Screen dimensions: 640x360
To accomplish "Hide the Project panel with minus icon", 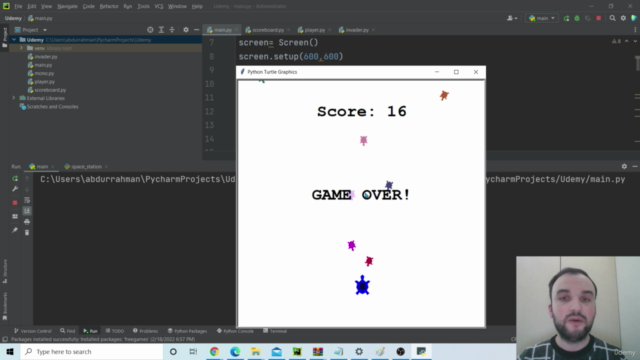I will point(196,30).
